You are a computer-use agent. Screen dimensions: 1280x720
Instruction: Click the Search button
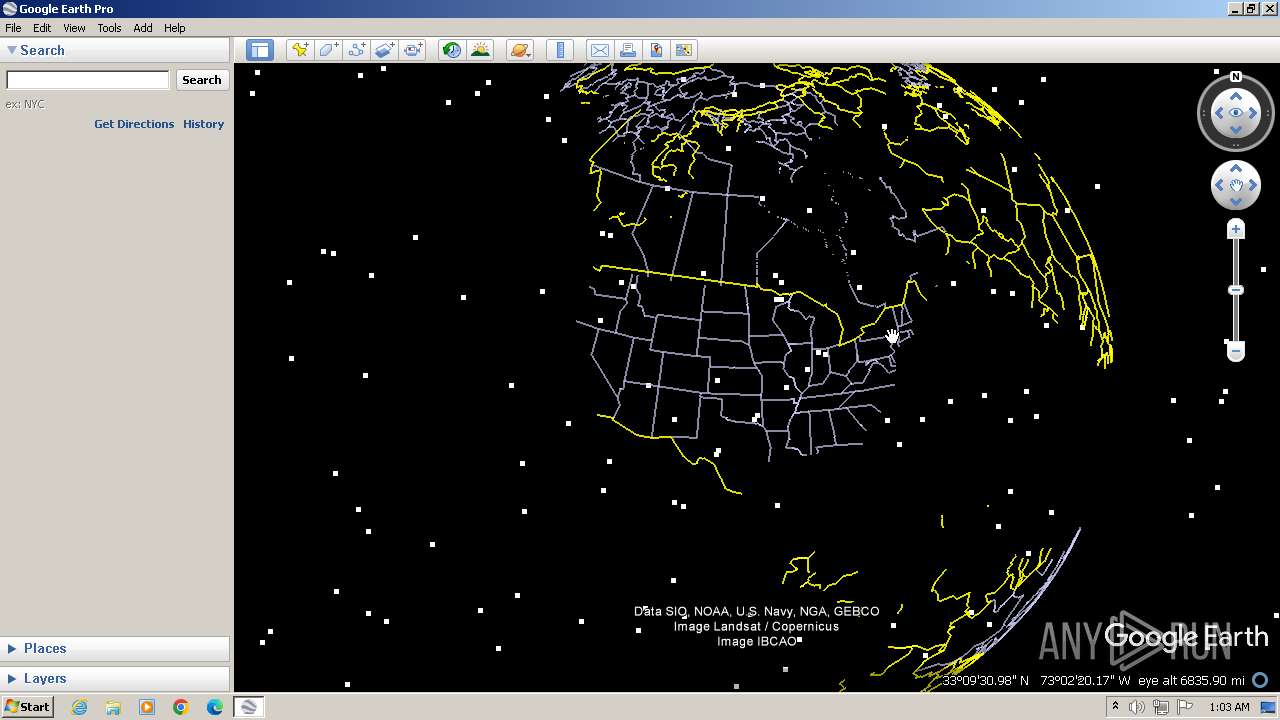pyautogui.click(x=202, y=80)
